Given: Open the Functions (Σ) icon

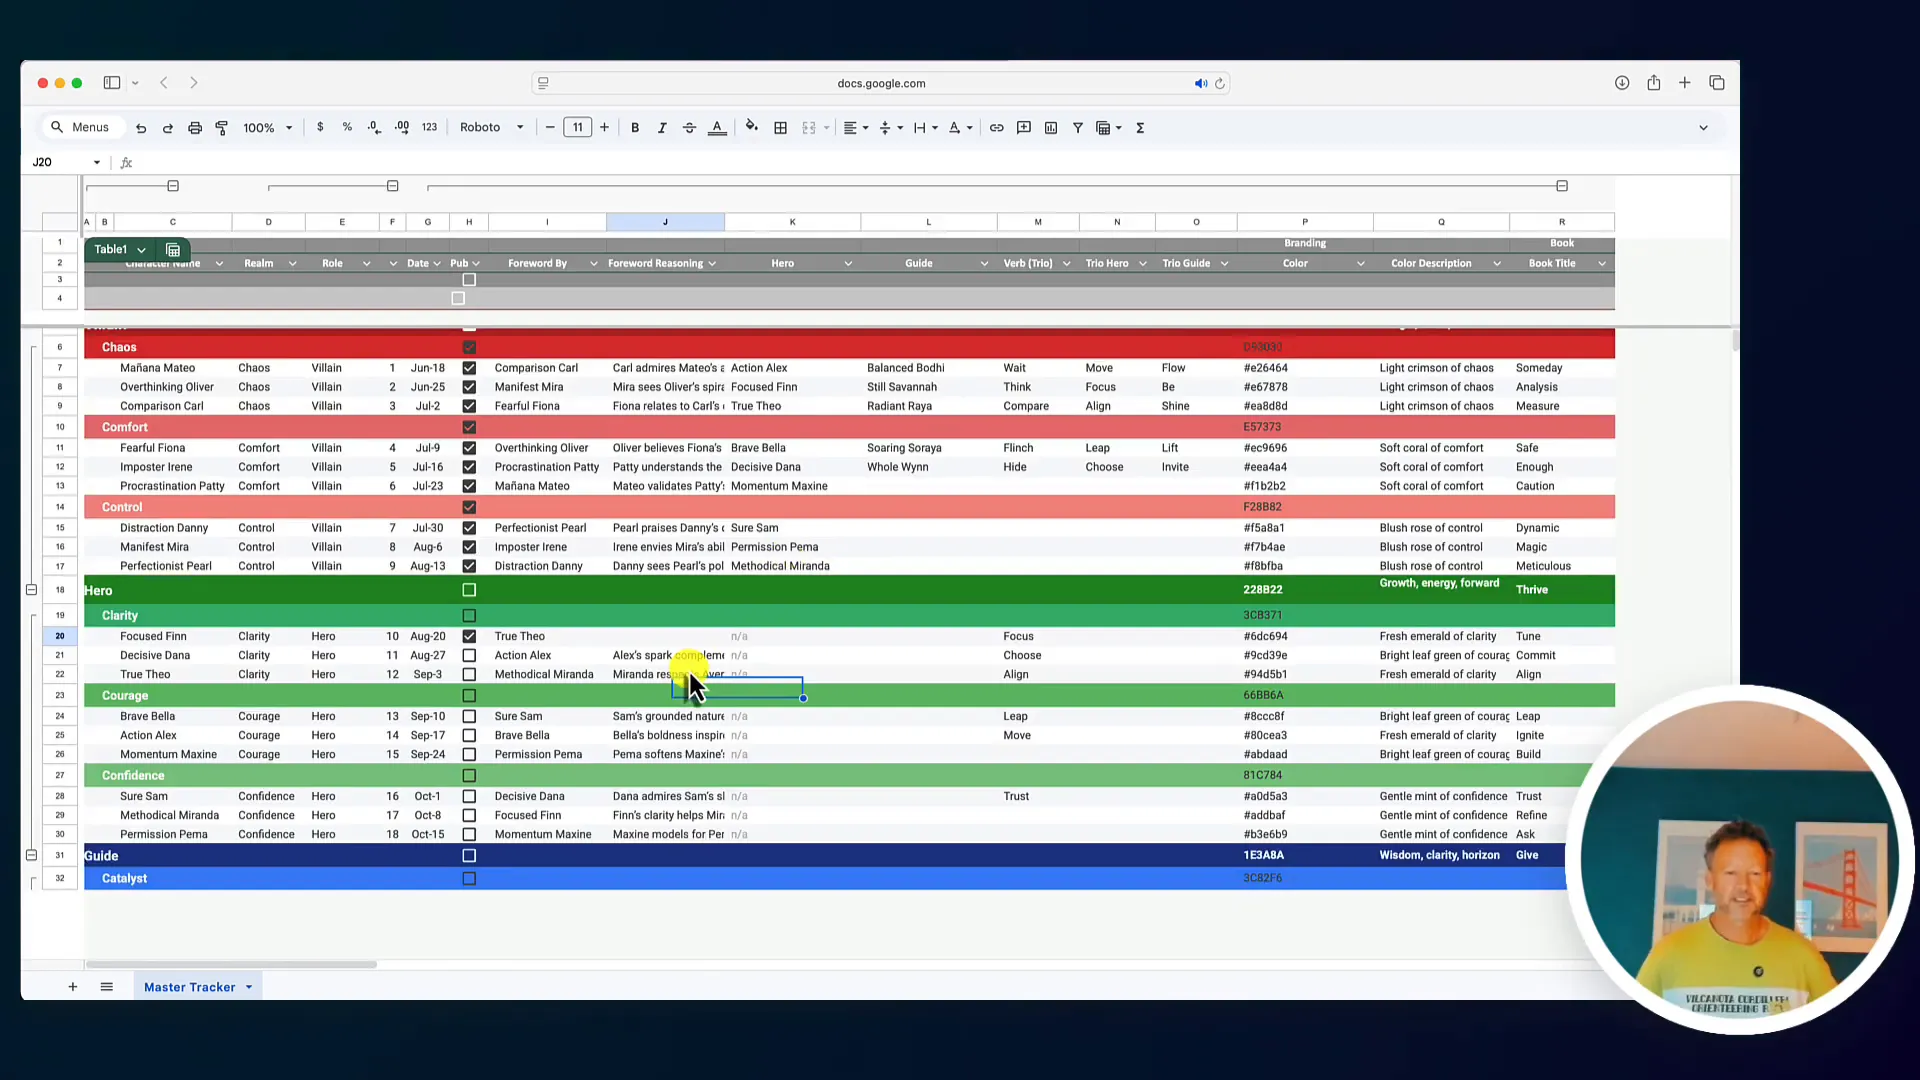Looking at the screenshot, I should click(1140, 127).
